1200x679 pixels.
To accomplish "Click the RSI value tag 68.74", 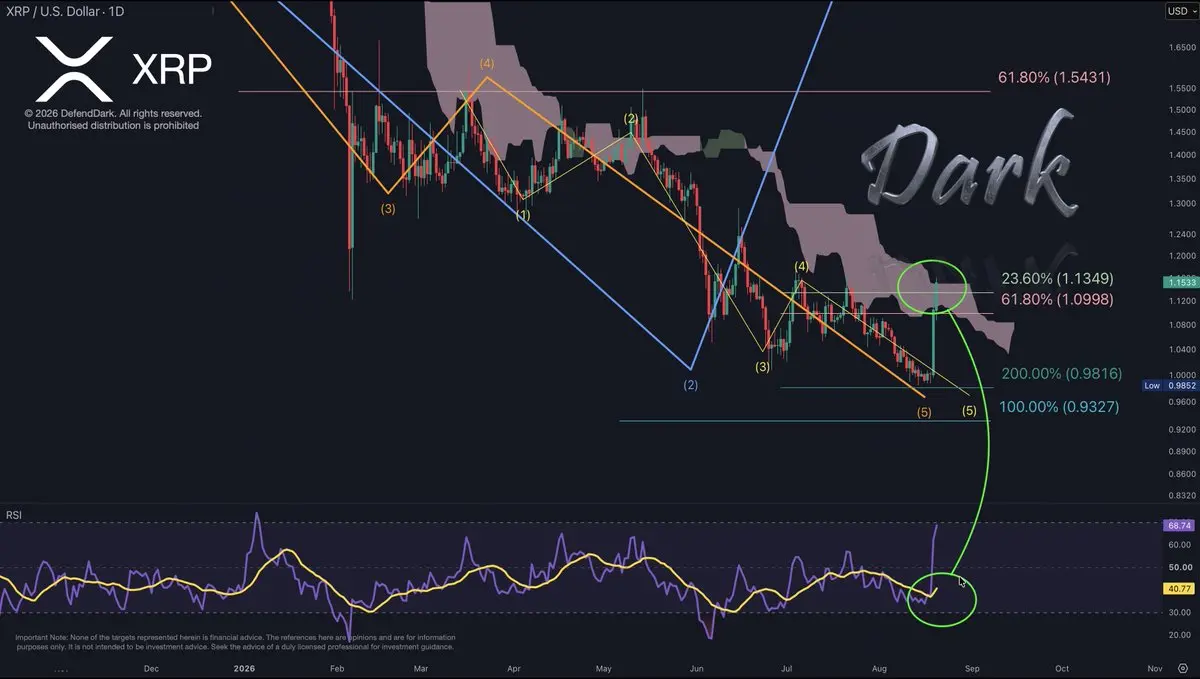I will pyautogui.click(x=1179, y=525).
